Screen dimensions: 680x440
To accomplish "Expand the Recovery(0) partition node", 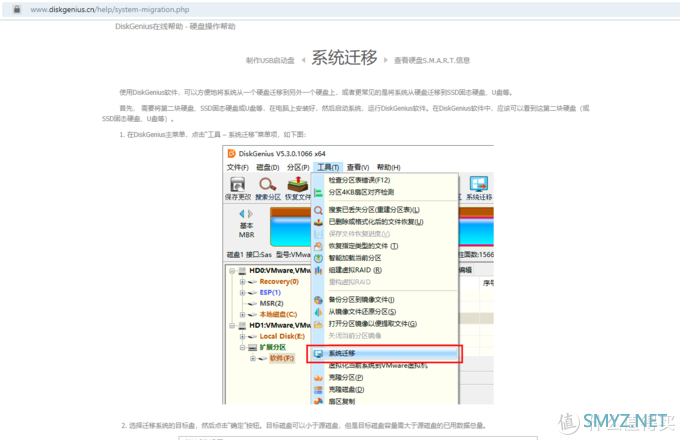I will coord(242,282).
